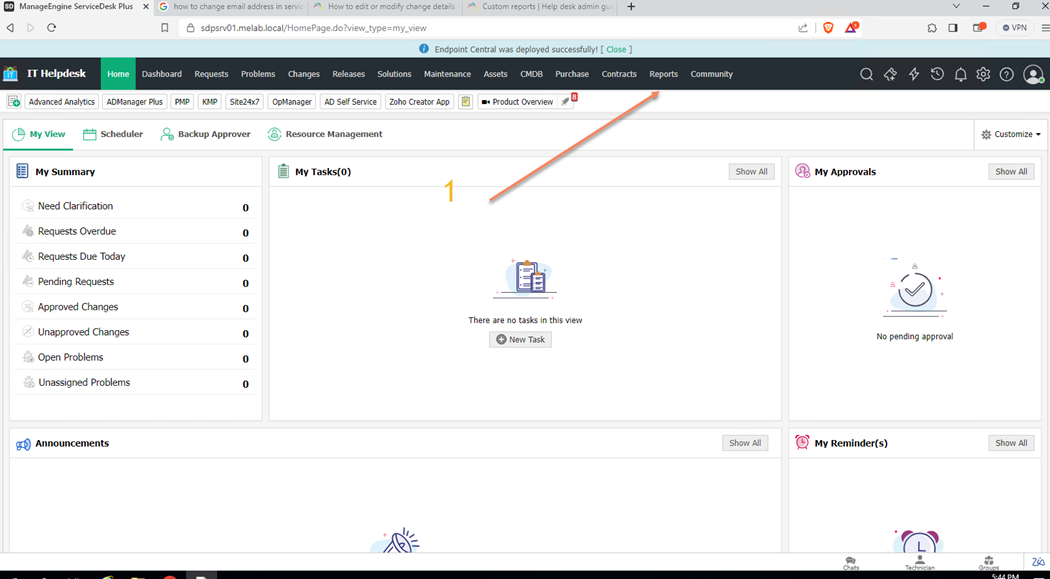Open the user profile avatar
The height and width of the screenshot is (579, 1050).
click(x=1033, y=75)
